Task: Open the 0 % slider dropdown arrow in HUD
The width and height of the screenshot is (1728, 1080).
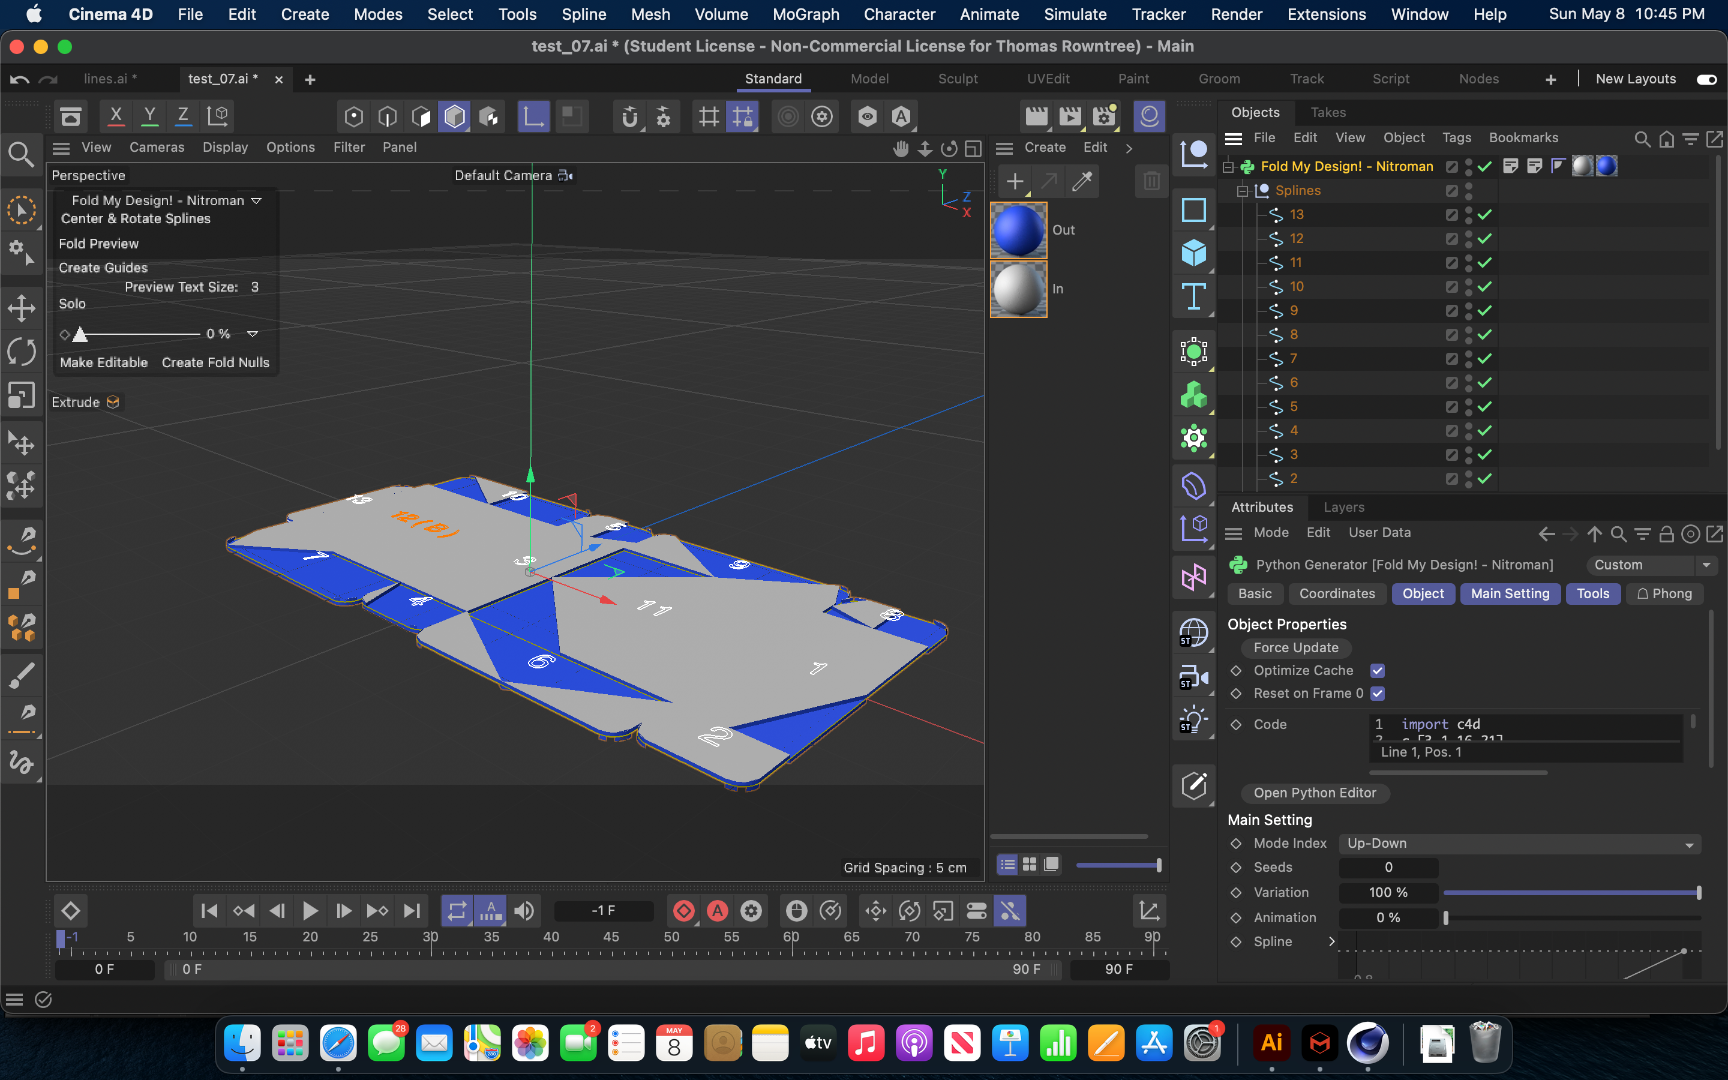Action: [252, 334]
